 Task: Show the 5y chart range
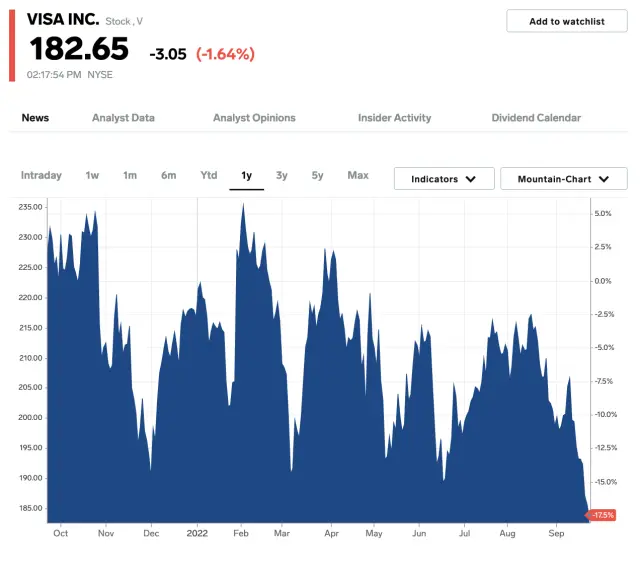pos(317,176)
